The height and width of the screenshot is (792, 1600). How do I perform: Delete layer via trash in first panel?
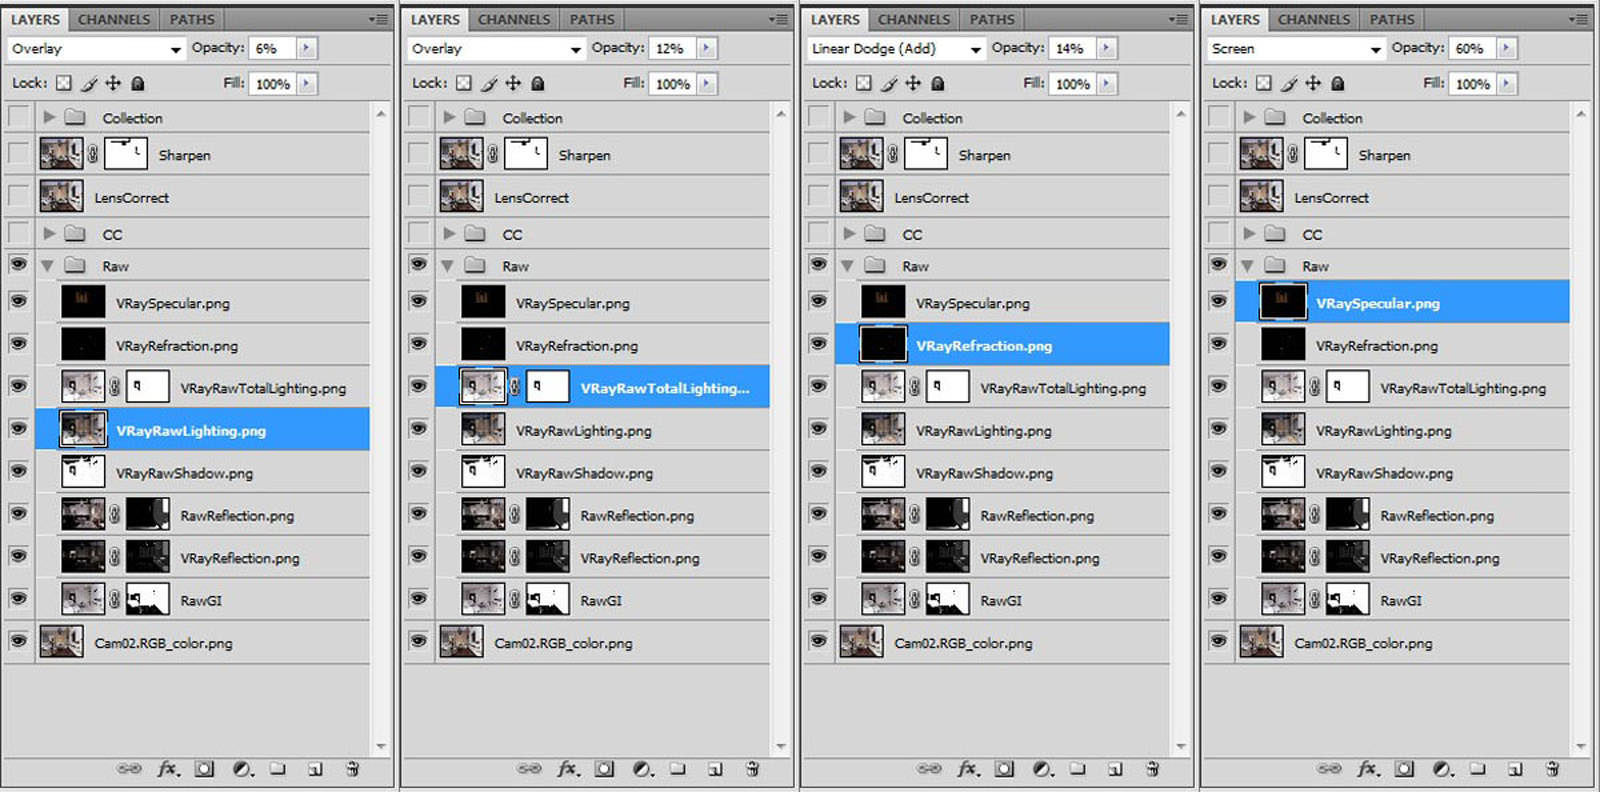point(352,769)
